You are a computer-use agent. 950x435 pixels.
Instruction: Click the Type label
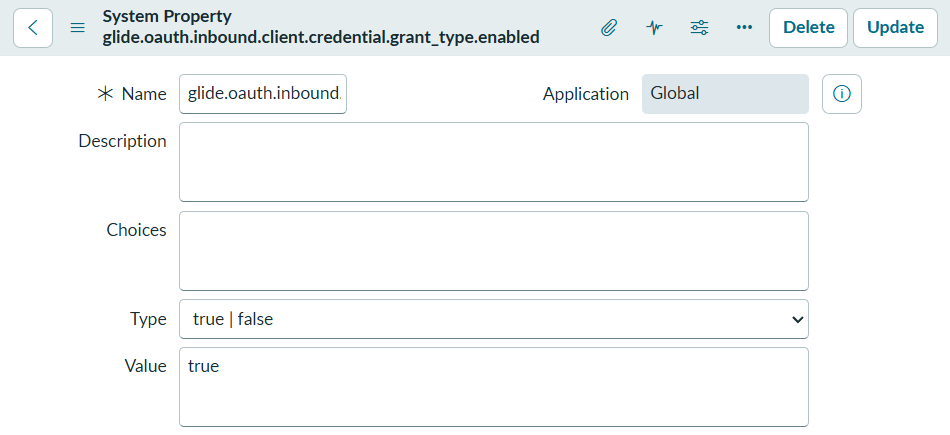(148, 319)
